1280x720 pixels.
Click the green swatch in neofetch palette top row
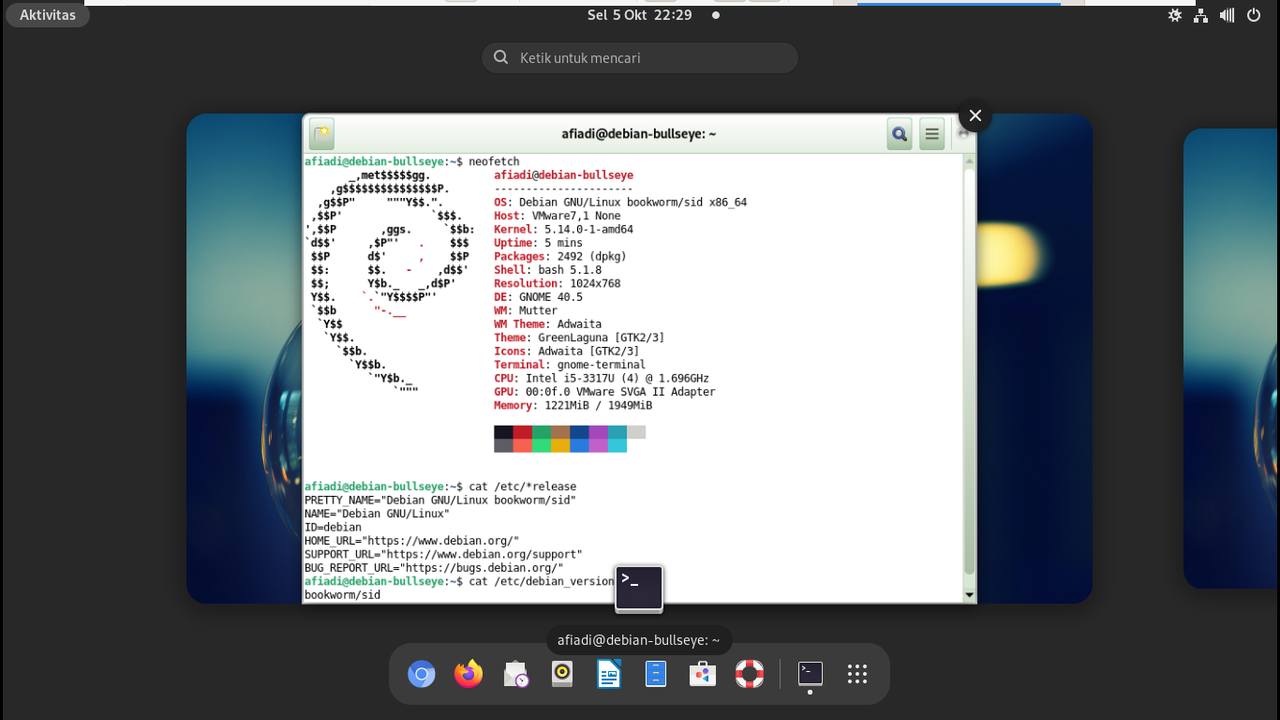point(541,432)
